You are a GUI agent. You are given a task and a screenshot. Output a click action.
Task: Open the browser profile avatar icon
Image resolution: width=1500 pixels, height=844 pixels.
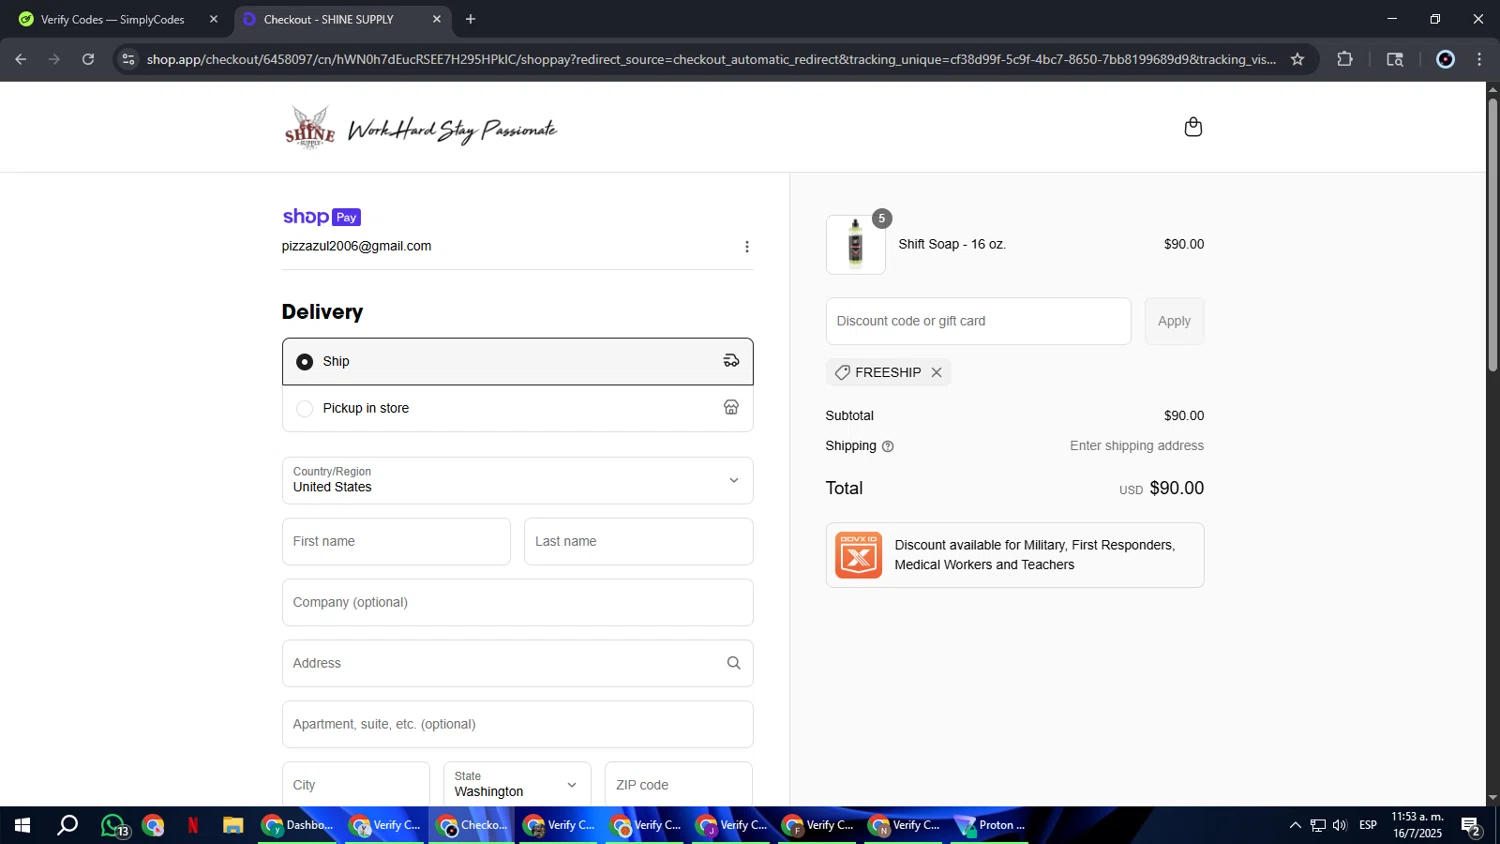pos(1445,59)
